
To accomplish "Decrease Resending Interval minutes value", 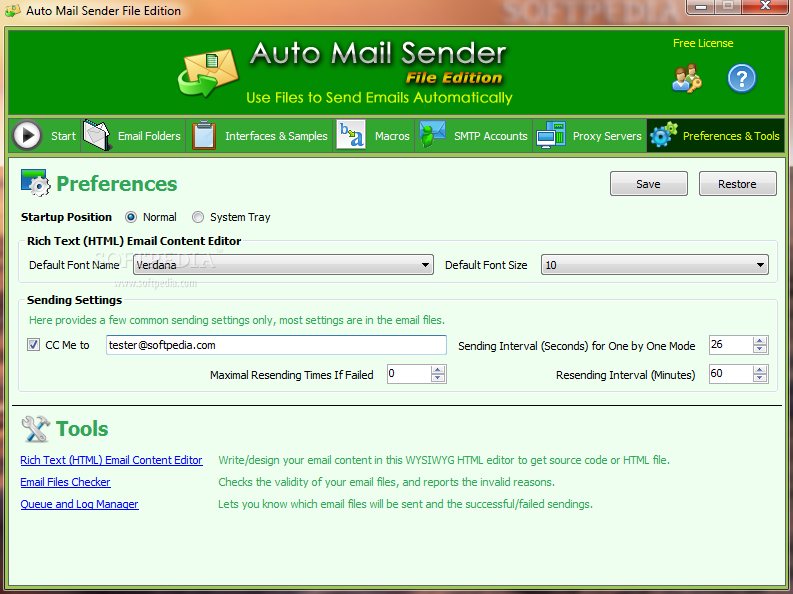I will 759,378.
